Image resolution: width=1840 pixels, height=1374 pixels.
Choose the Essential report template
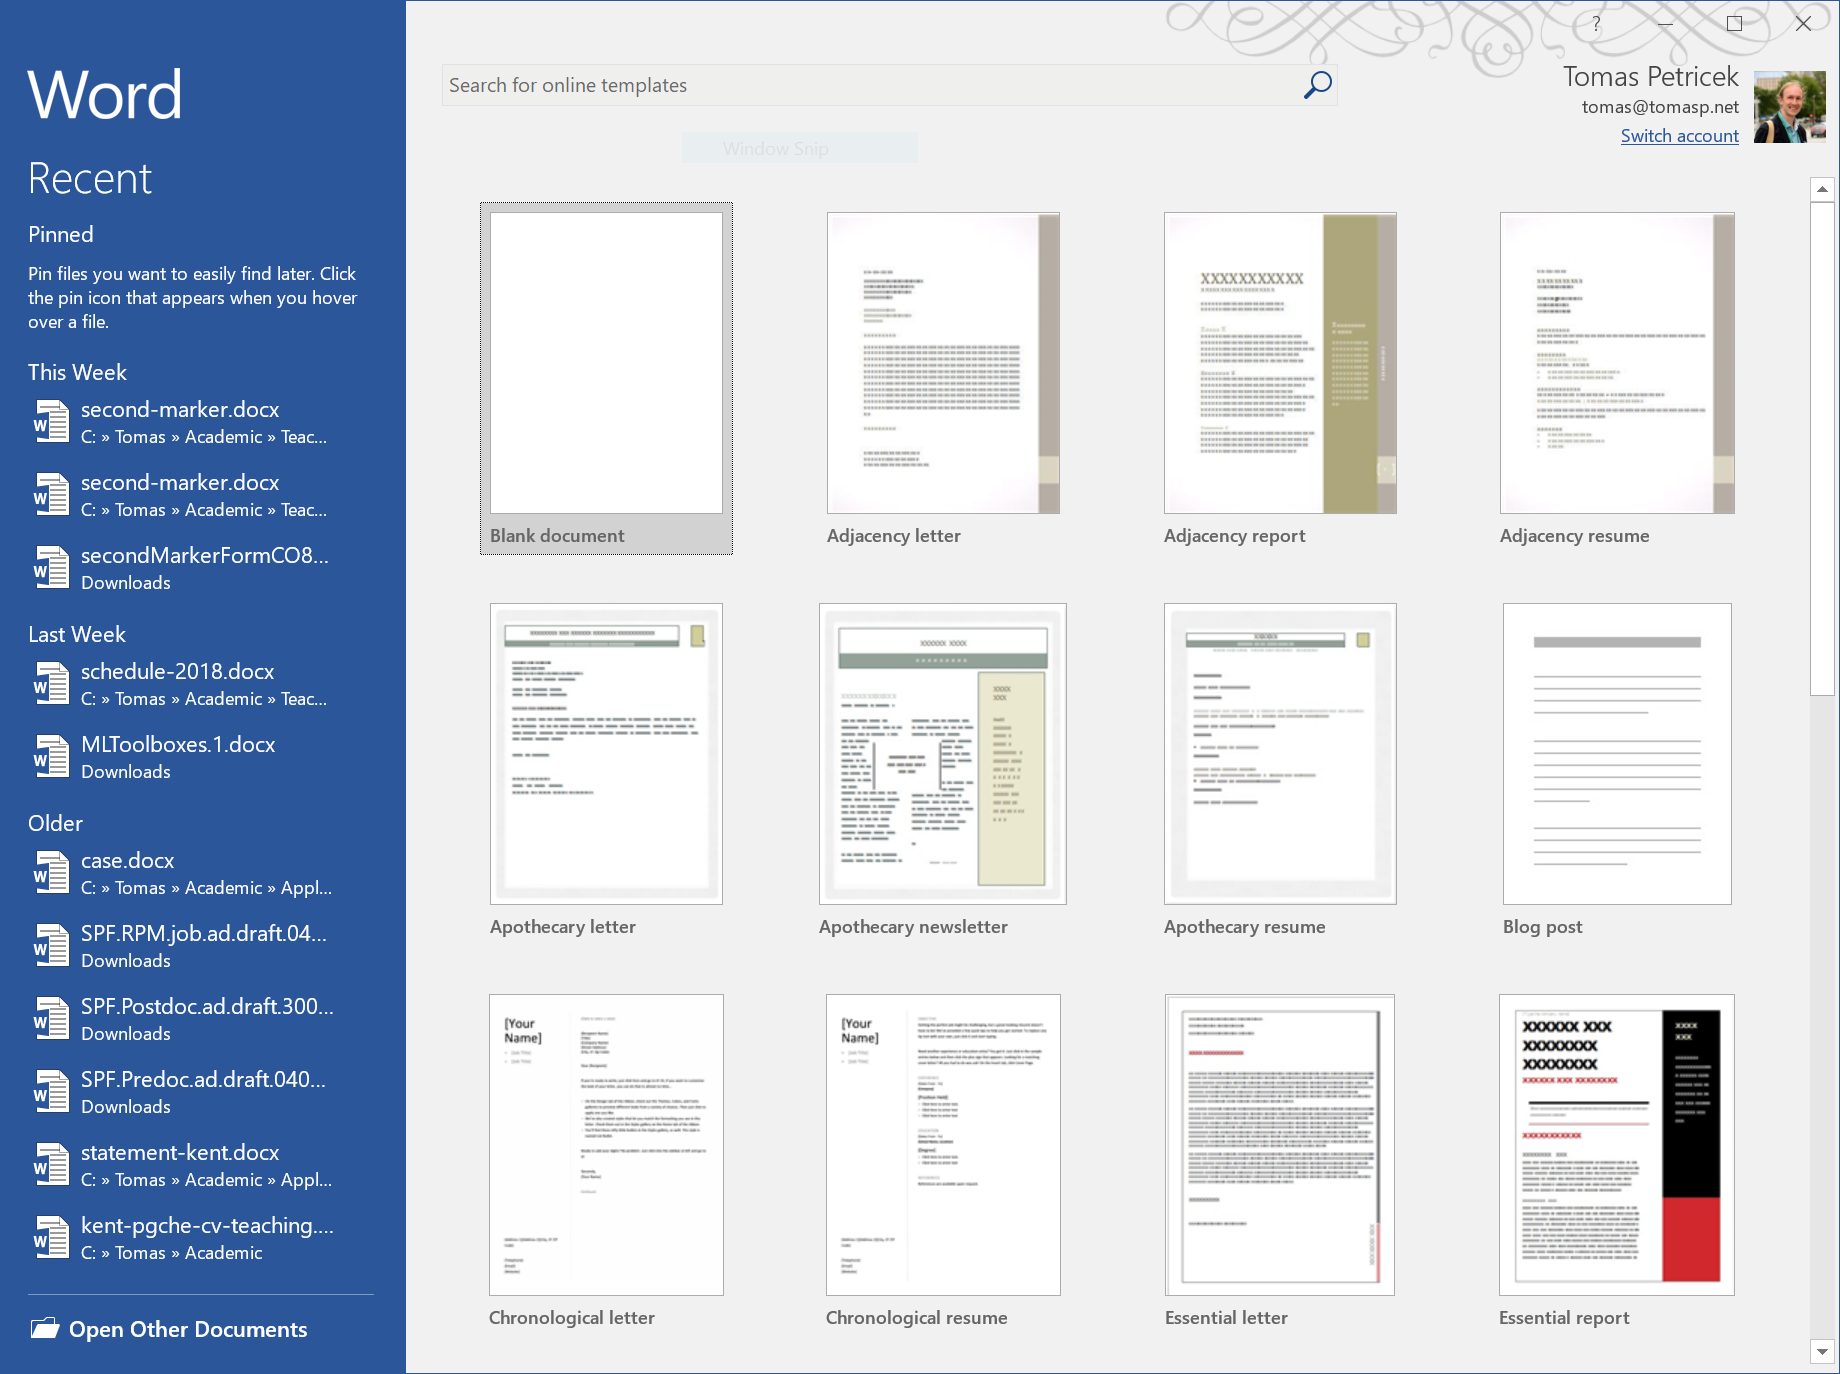pyautogui.click(x=1617, y=1160)
